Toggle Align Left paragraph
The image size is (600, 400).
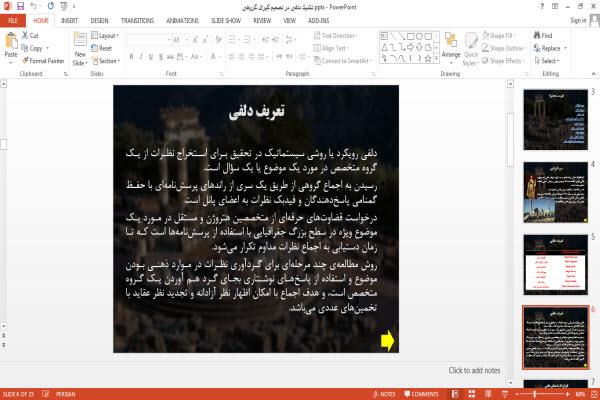[x=232, y=57]
